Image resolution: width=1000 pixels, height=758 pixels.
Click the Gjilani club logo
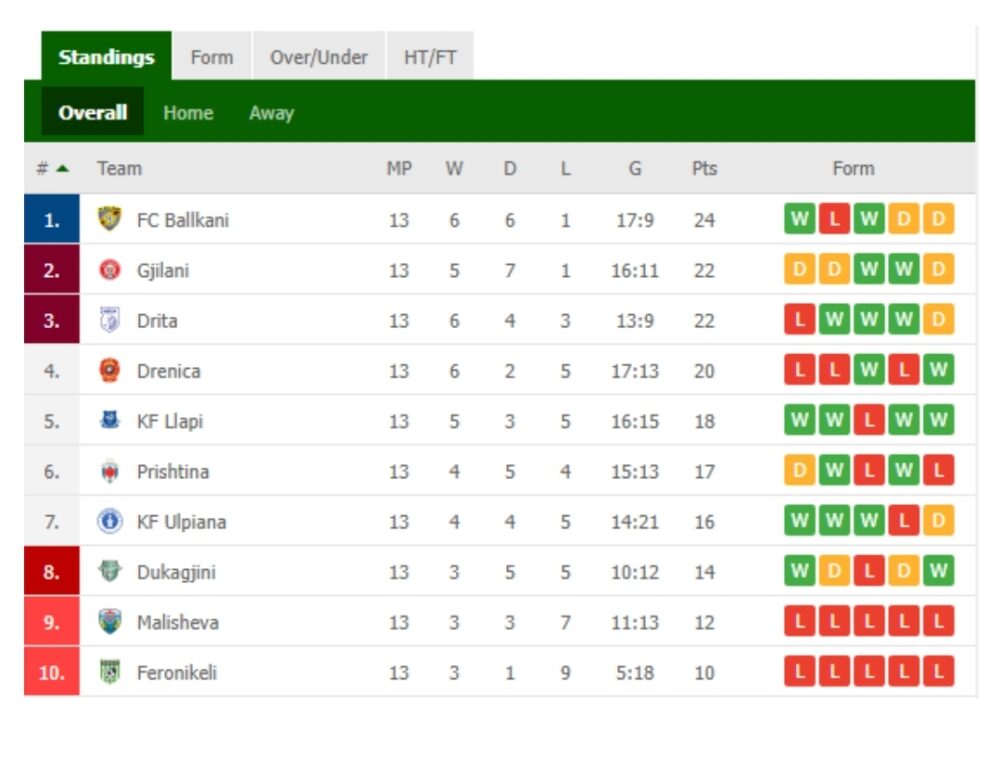[110, 270]
